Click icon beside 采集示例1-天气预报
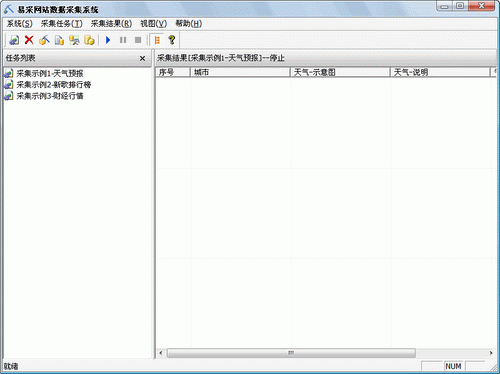This screenshot has width=500, height=374. (x=9, y=73)
